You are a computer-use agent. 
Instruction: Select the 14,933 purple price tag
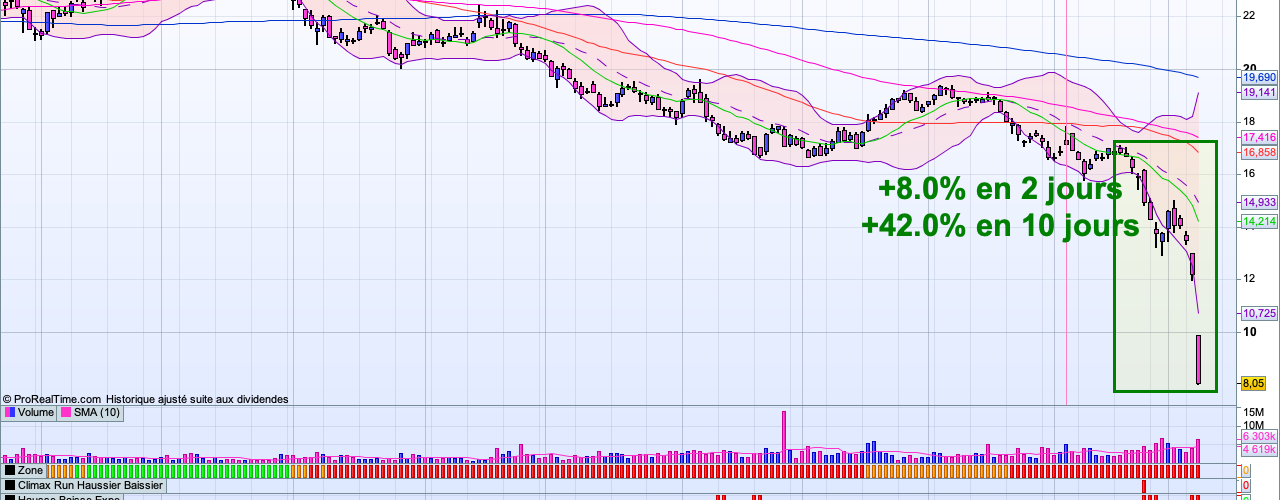[x=1258, y=201]
